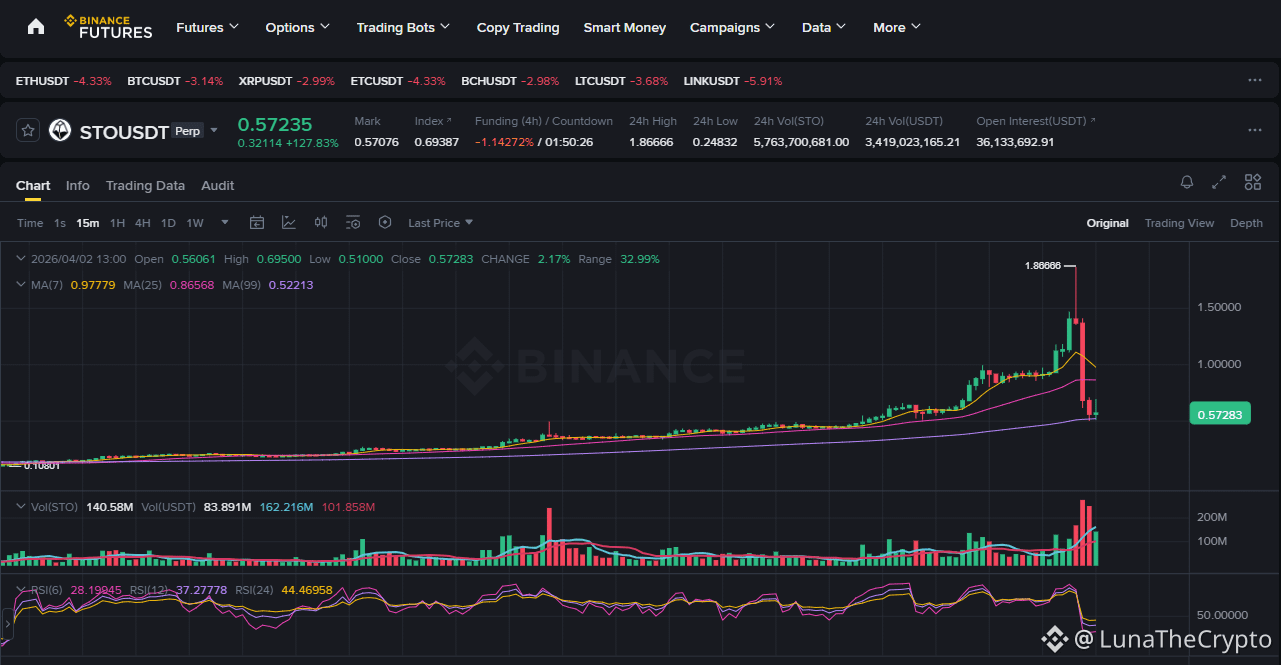Switch to Trading View chart mode
Image resolution: width=1281 pixels, height=665 pixels.
(x=1179, y=223)
